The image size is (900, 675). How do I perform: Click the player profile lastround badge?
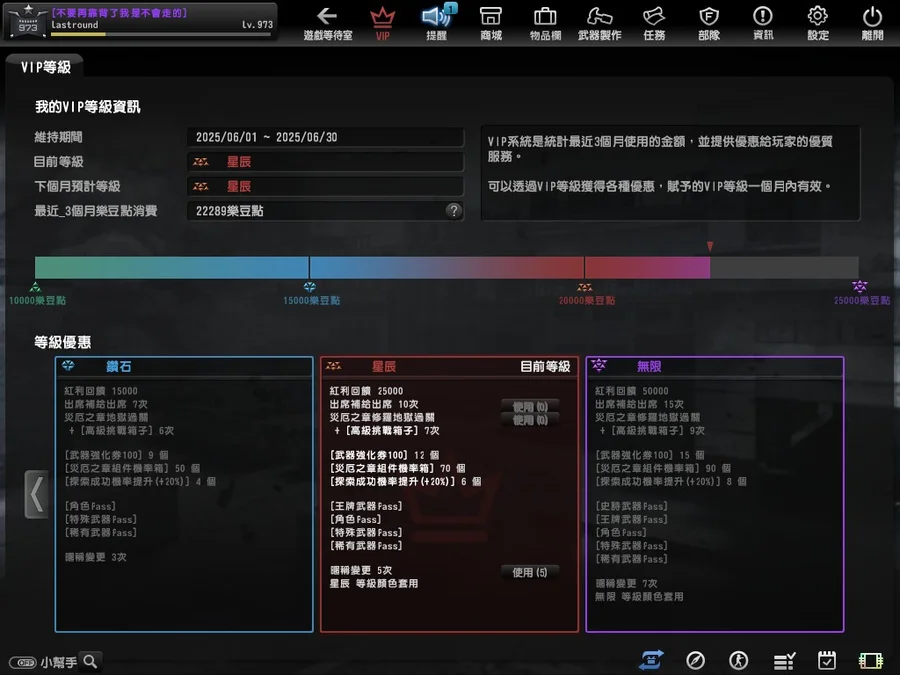(141, 22)
